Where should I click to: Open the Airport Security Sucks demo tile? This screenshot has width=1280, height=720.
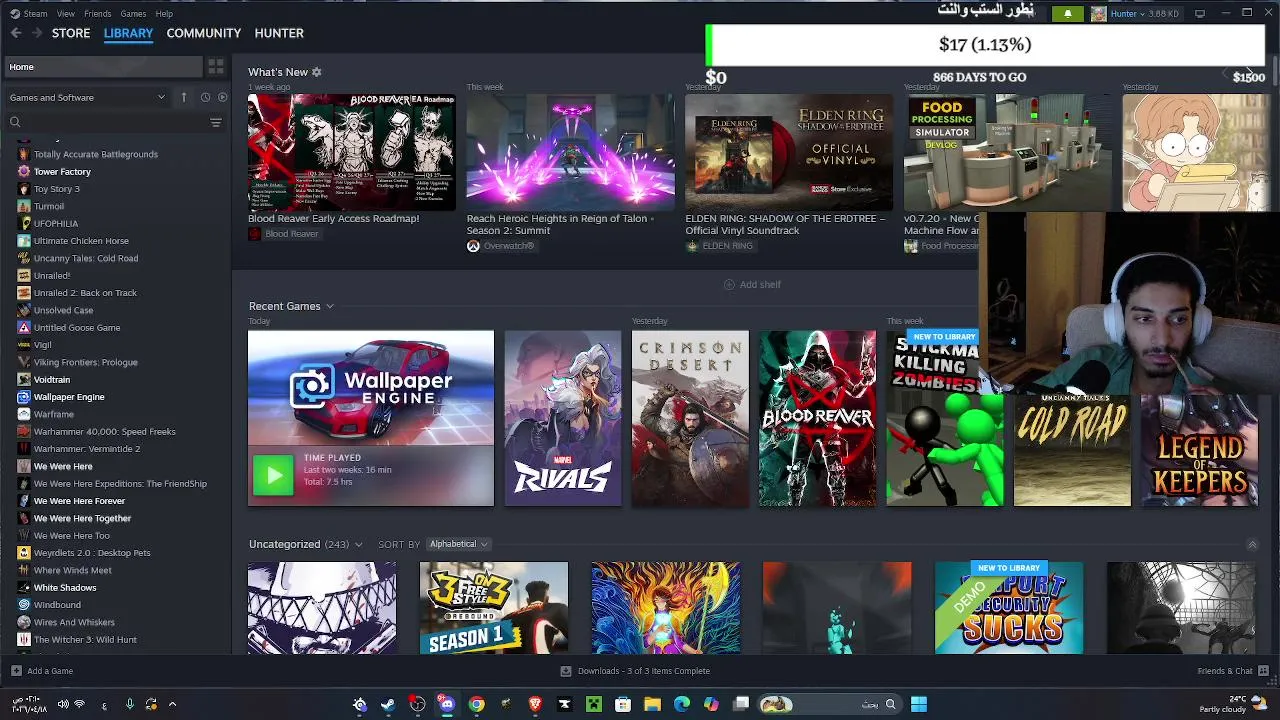click(1009, 608)
